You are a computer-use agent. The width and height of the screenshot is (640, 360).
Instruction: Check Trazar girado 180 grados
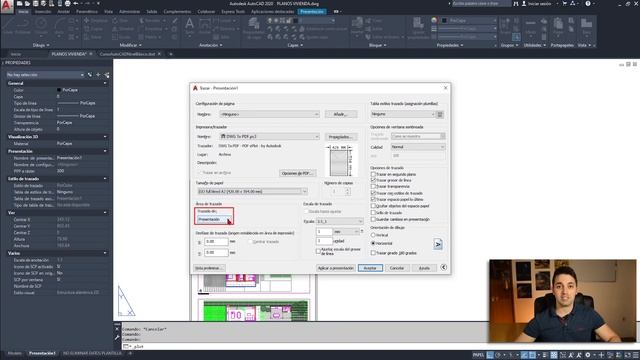373,253
